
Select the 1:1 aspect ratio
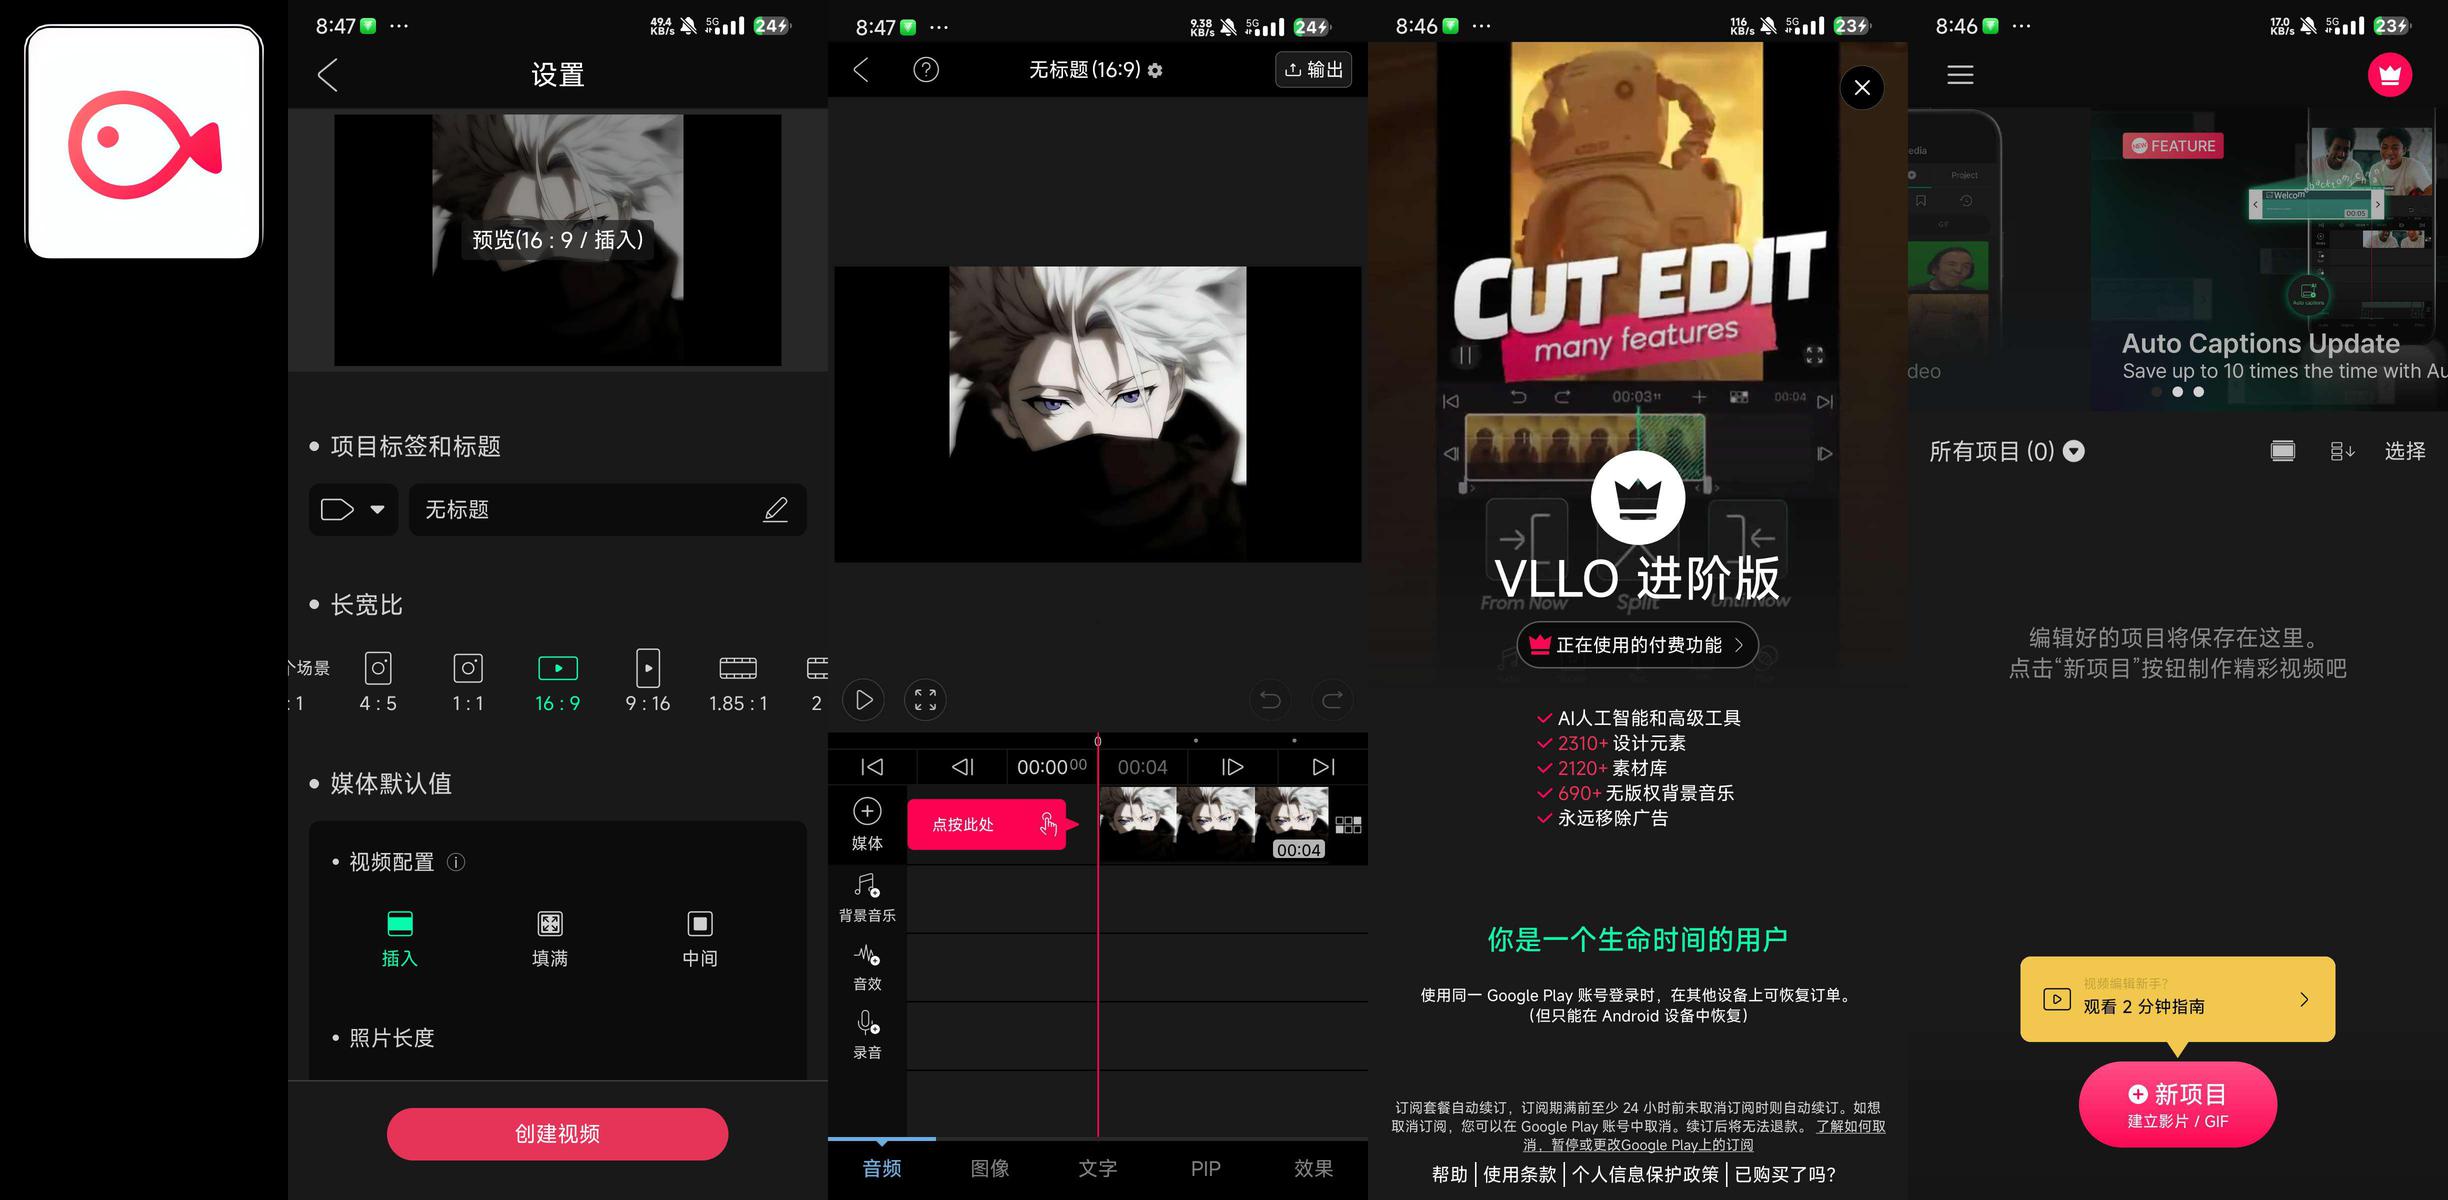468,682
